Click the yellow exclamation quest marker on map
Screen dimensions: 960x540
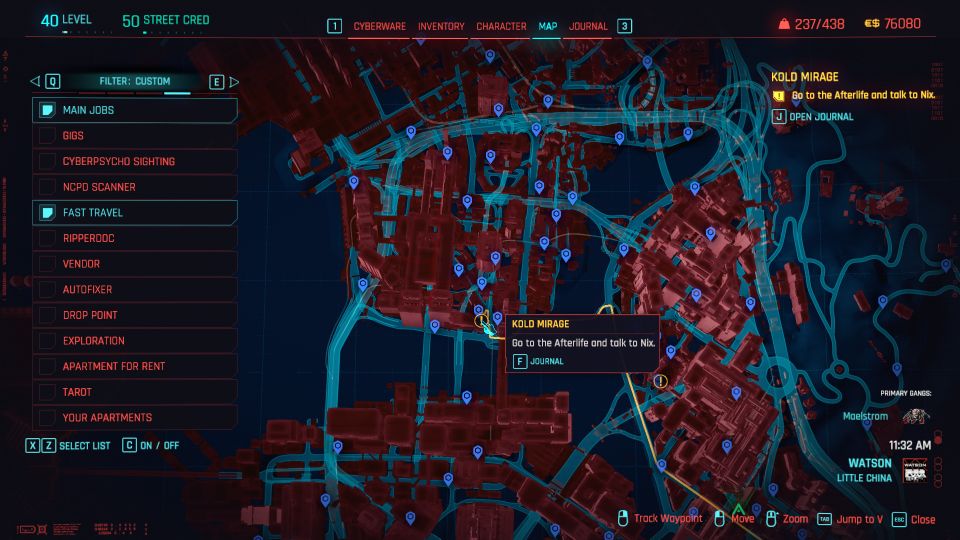[660, 381]
